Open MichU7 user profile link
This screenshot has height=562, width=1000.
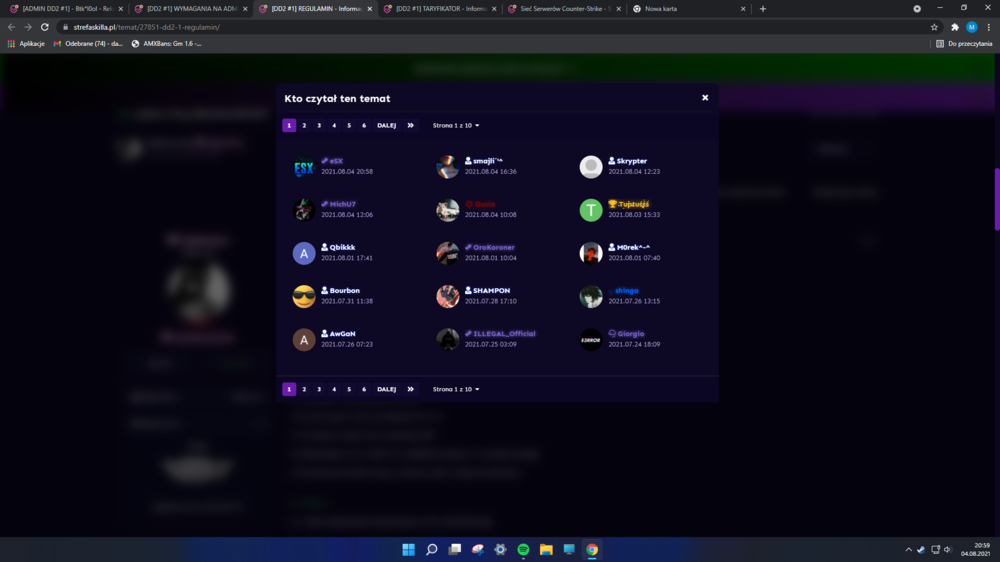342,204
